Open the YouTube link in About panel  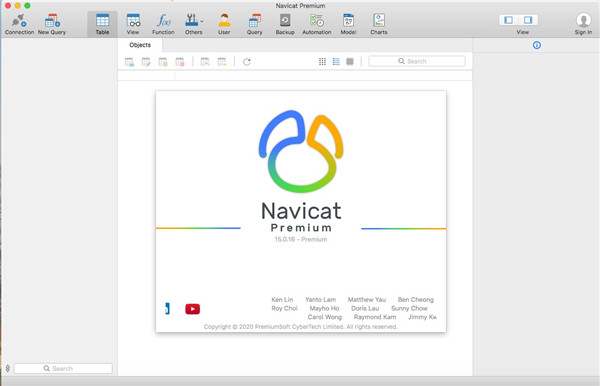pyautogui.click(x=192, y=309)
